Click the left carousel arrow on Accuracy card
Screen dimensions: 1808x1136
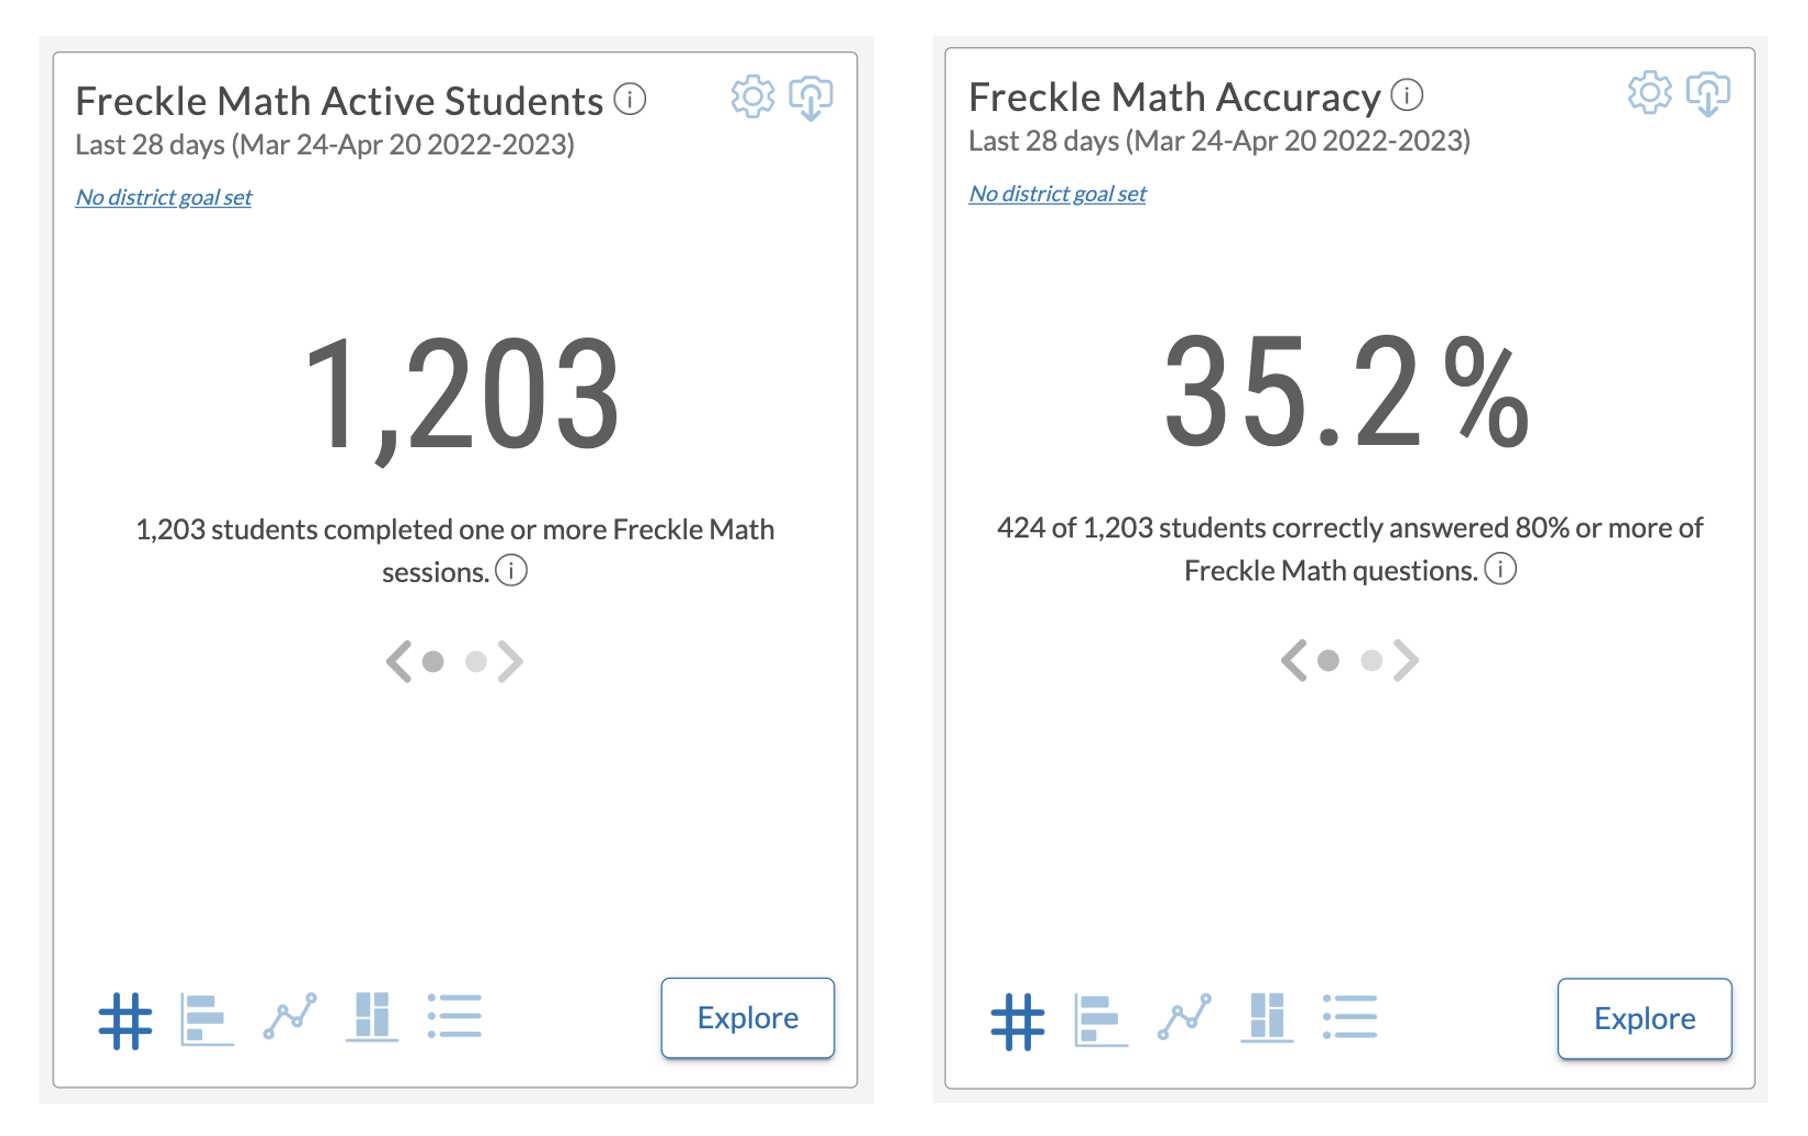(1292, 659)
